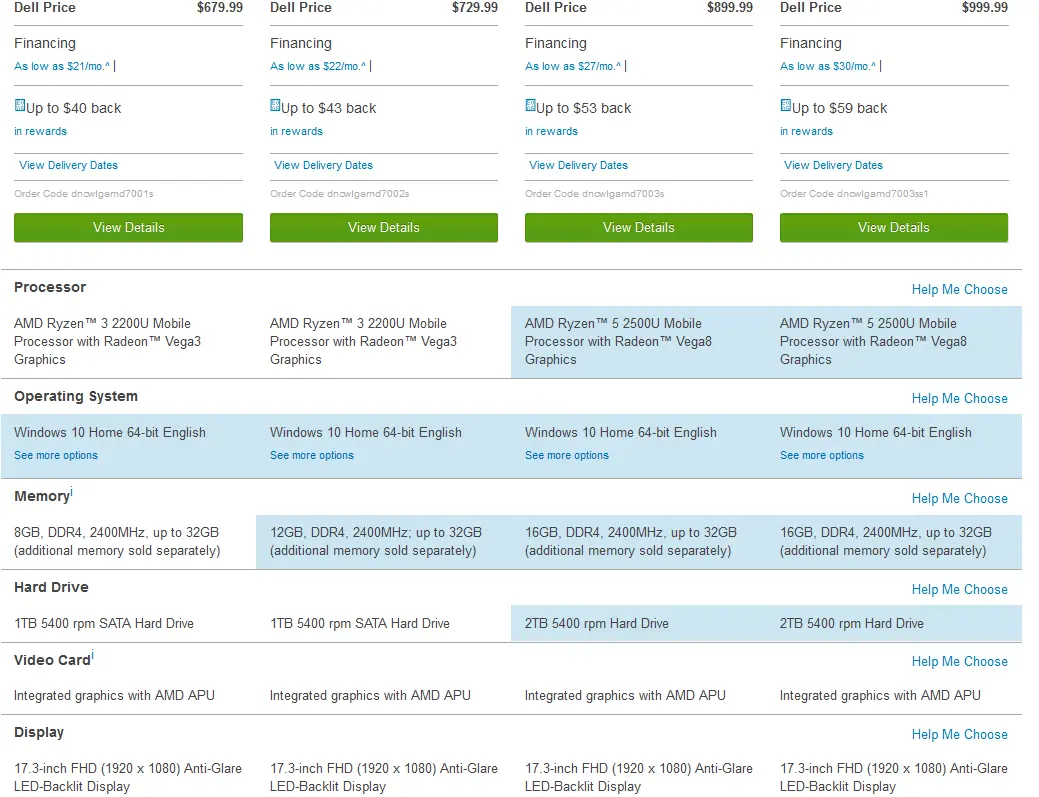Click Display section heading

(x=39, y=732)
